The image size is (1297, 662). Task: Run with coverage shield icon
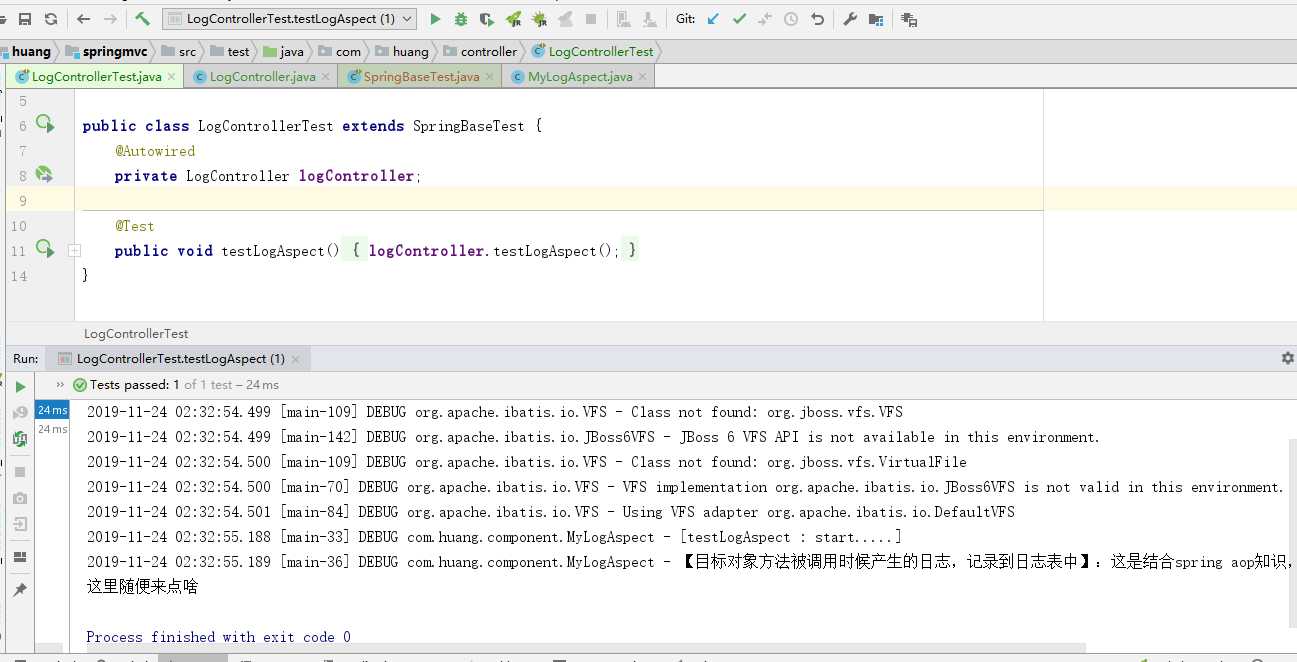487,19
